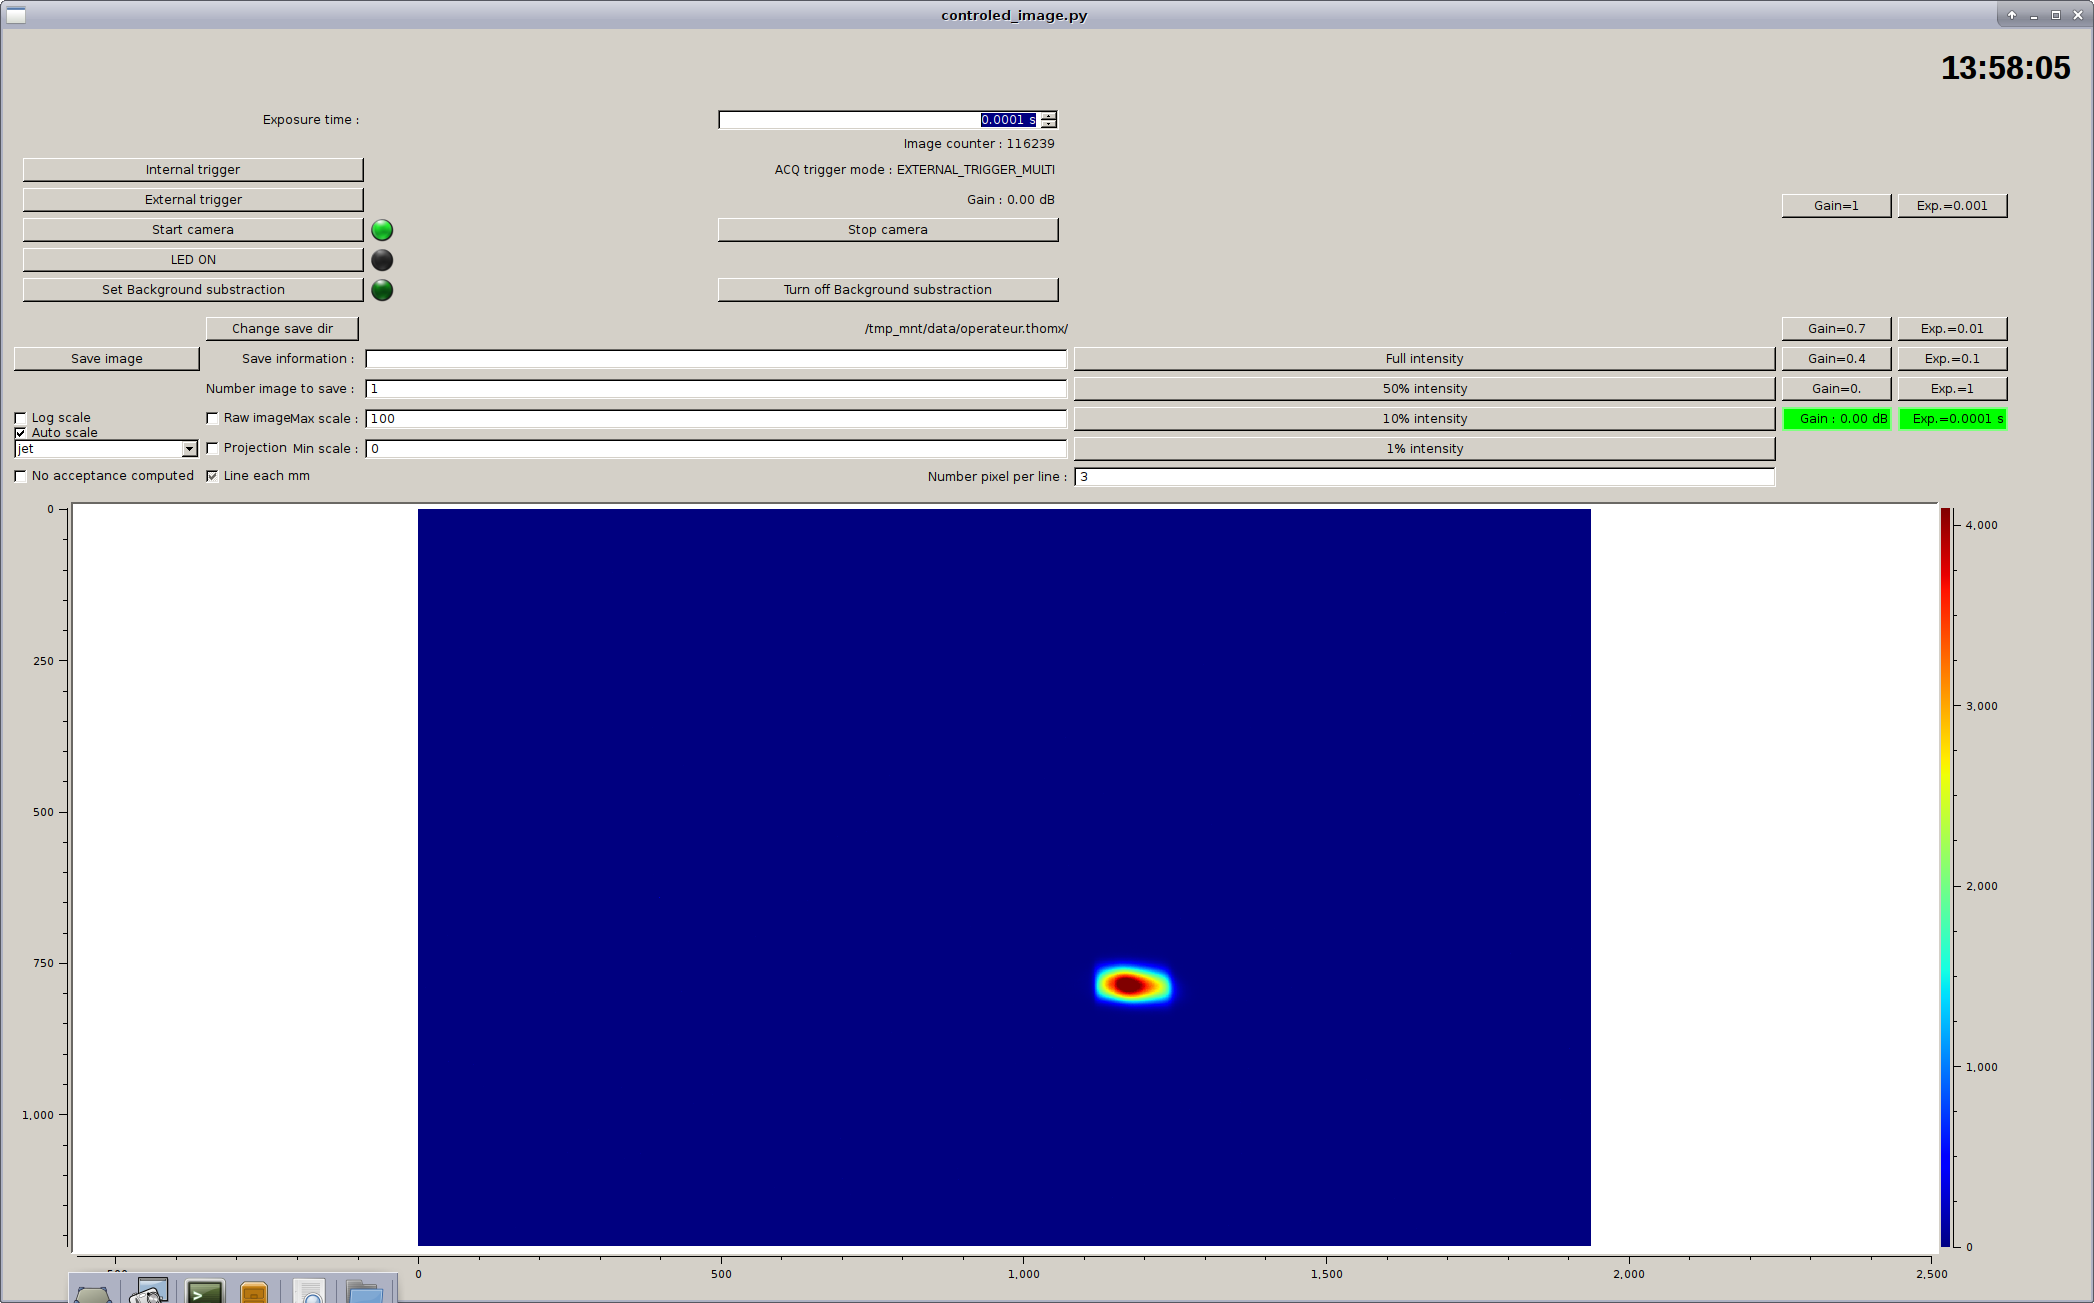This screenshot has width=2094, height=1303.
Task: Uncheck Line each mm
Action: coord(212,476)
